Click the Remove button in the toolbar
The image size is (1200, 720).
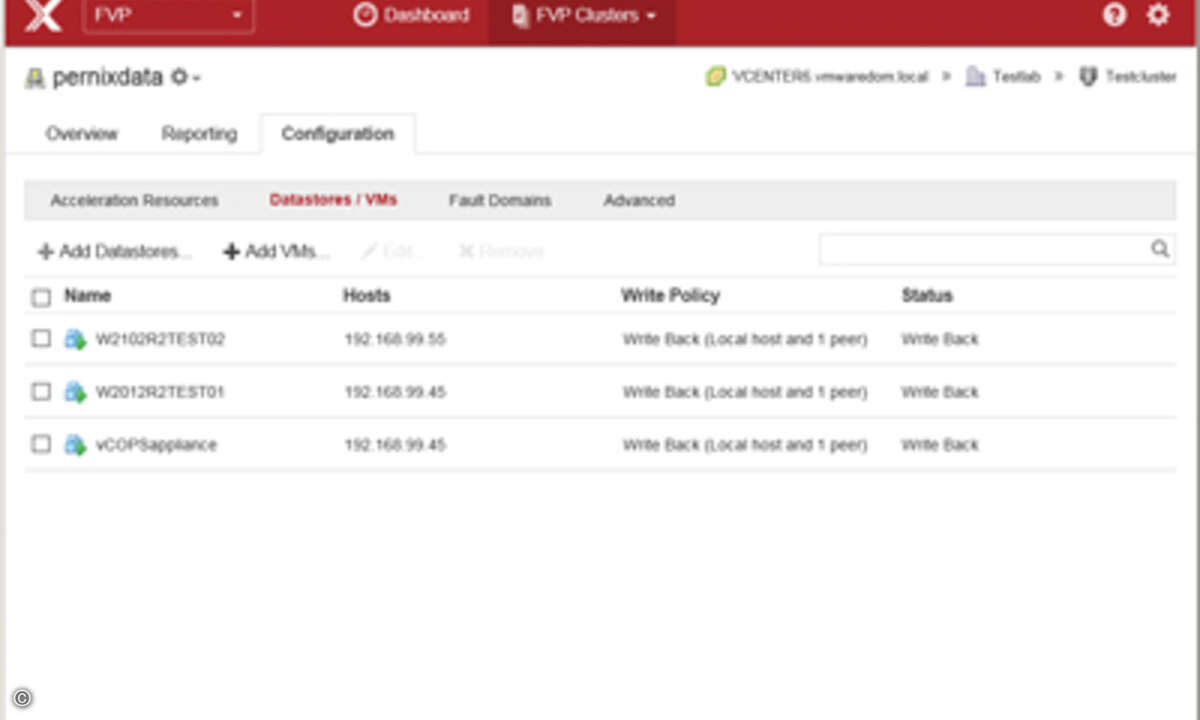pyautogui.click(x=501, y=252)
